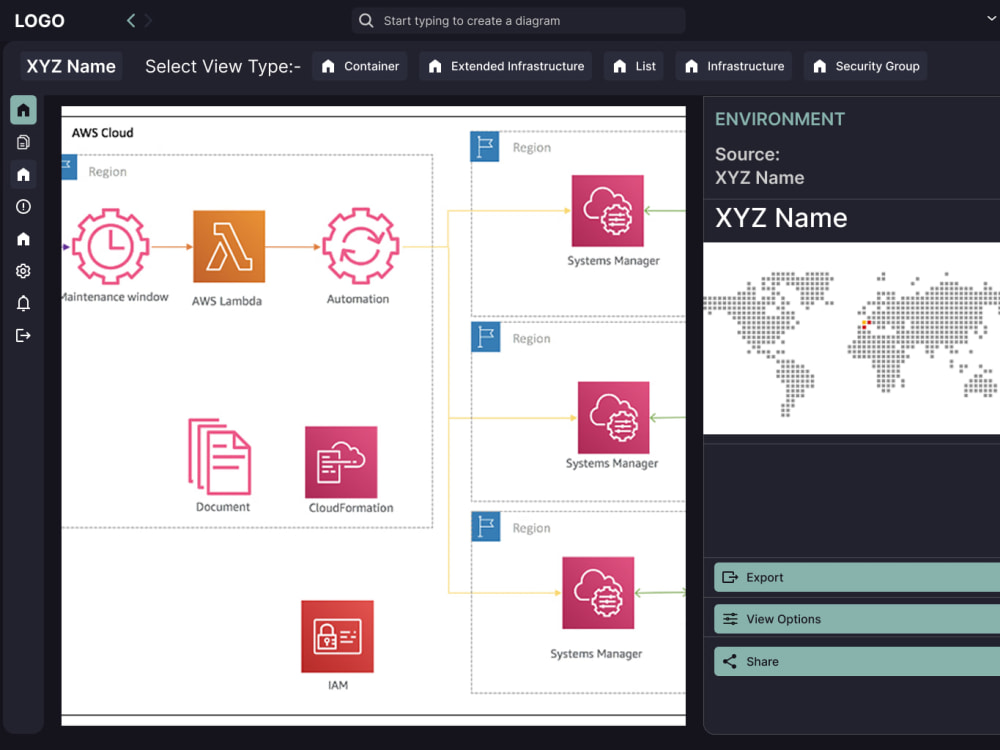Image resolution: width=1000 pixels, height=750 pixels.
Task: Click the alert exclamation icon in sidebar
Action: pos(23,207)
